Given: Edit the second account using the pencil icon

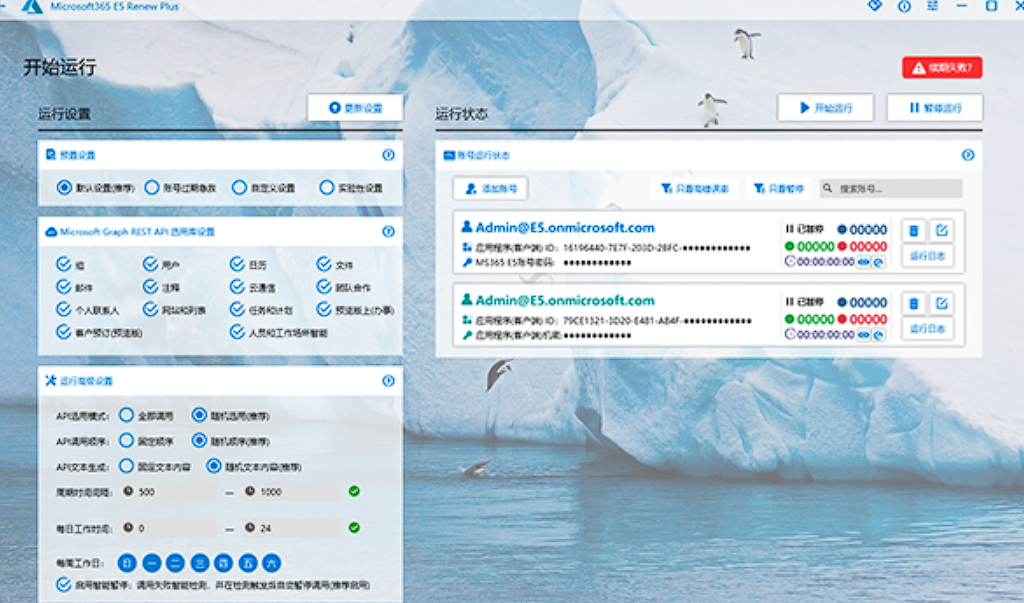Looking at the screenshot, I should point(942,302).
